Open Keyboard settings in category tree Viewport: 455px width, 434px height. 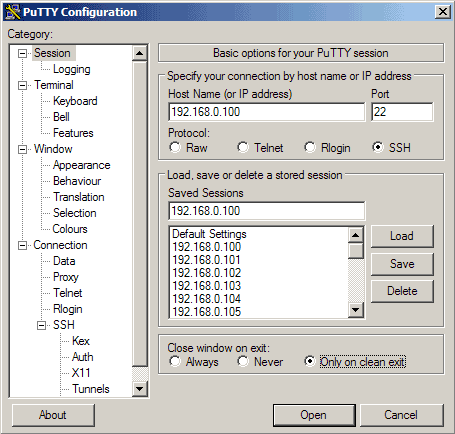pyautogui.click(x=75, y=101)
